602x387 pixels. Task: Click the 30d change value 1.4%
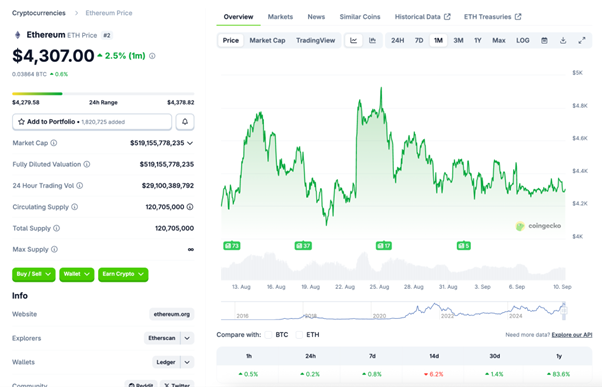[494, 374]
